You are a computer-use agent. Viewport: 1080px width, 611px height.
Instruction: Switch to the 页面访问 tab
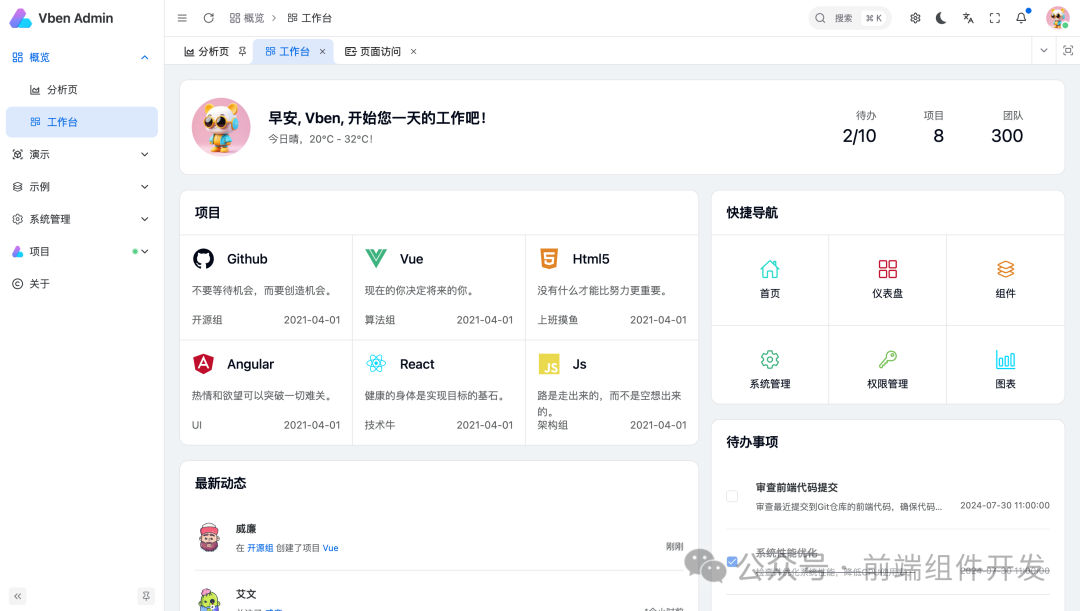point(380,50)
